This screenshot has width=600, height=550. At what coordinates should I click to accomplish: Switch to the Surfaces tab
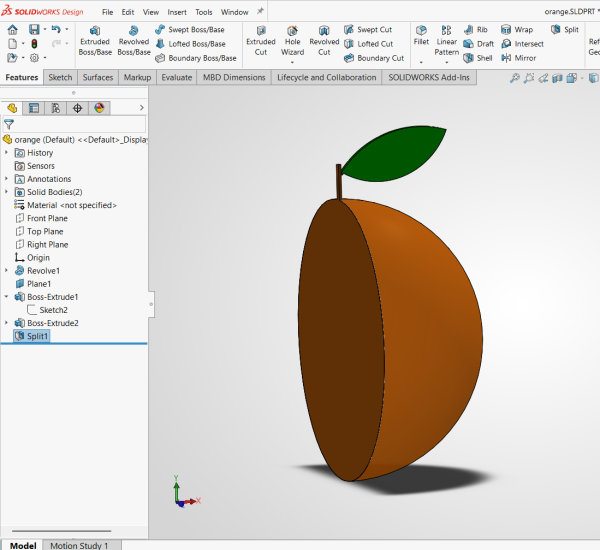point(98,77)
